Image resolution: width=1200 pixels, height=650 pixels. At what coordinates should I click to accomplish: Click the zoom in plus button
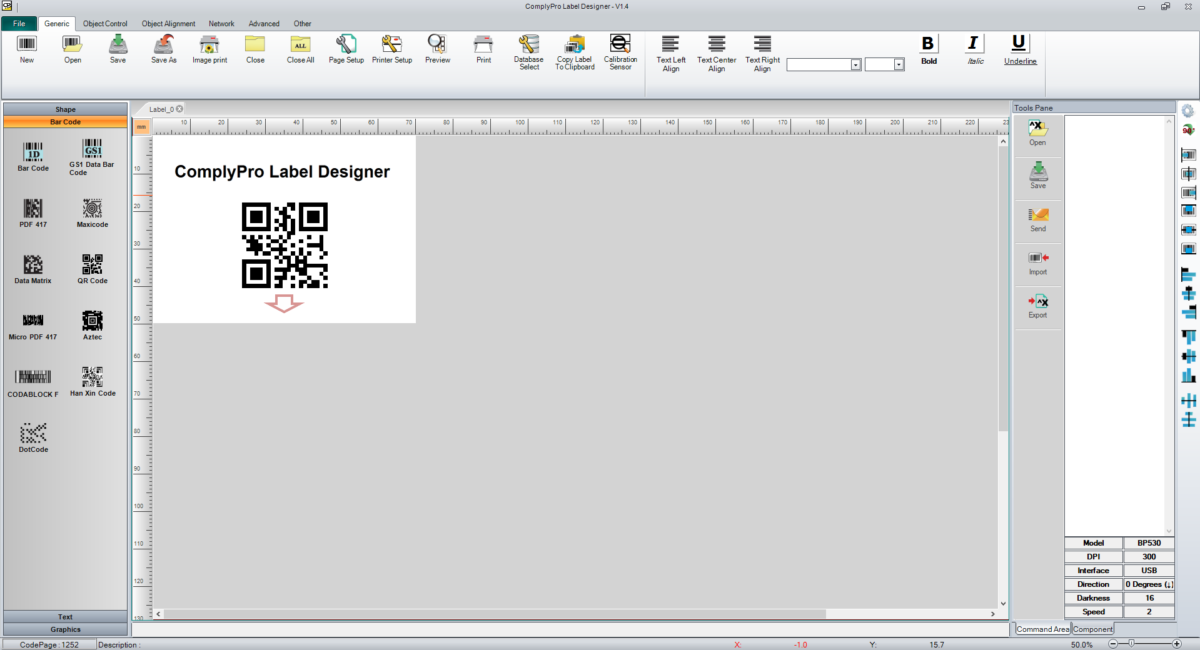pos(1177,645)
